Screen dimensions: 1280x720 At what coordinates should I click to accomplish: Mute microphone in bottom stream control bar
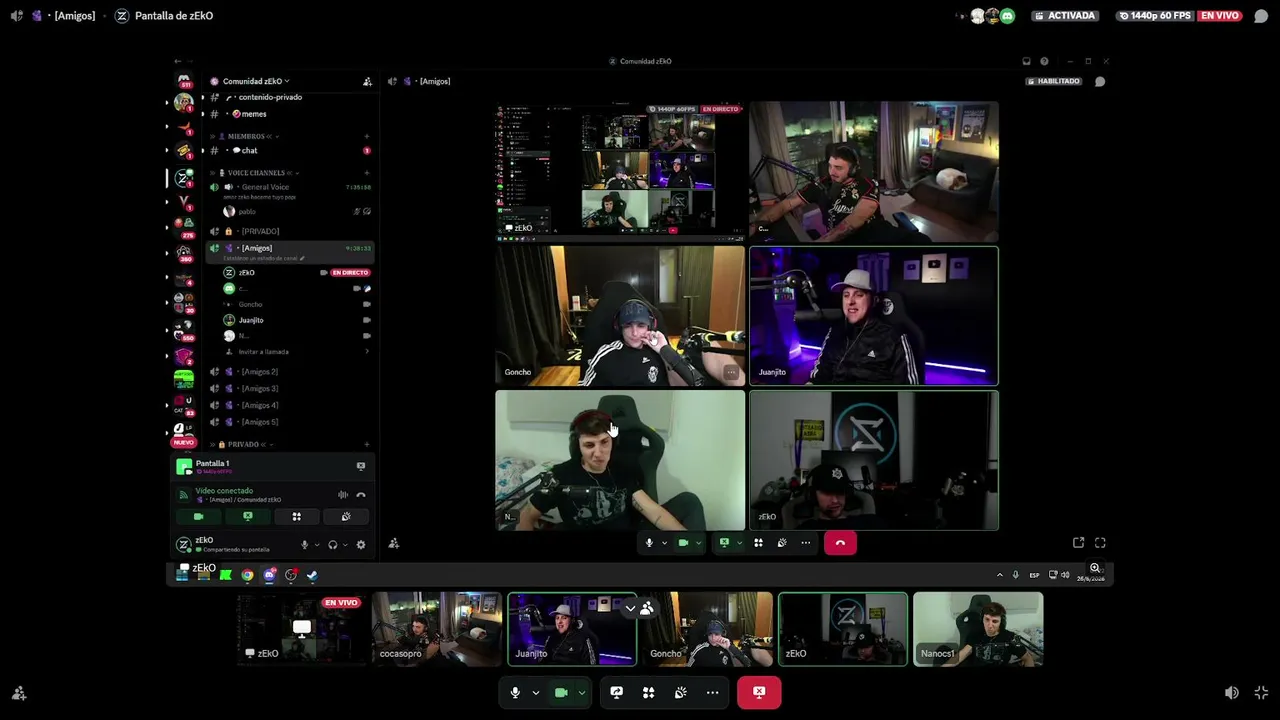click(515, 692)
